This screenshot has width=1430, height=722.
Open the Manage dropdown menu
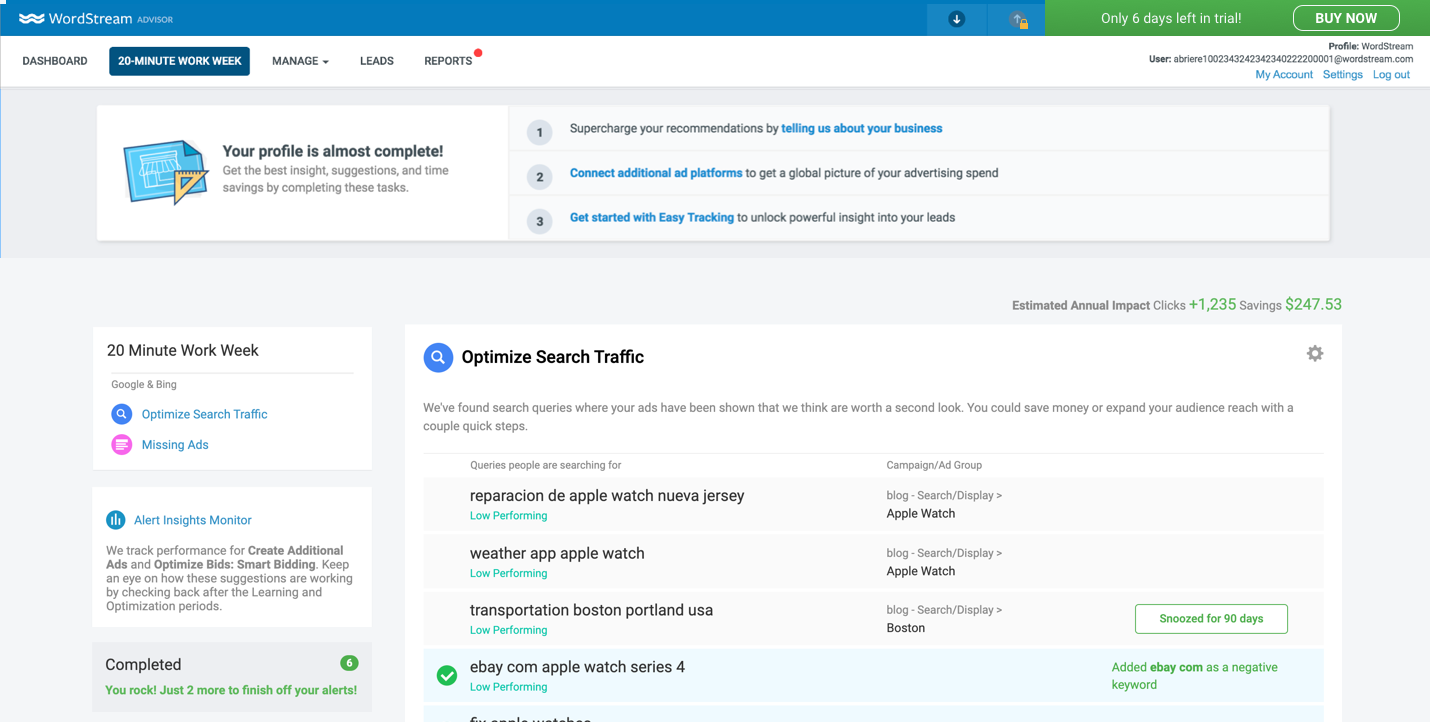(300, 61)
